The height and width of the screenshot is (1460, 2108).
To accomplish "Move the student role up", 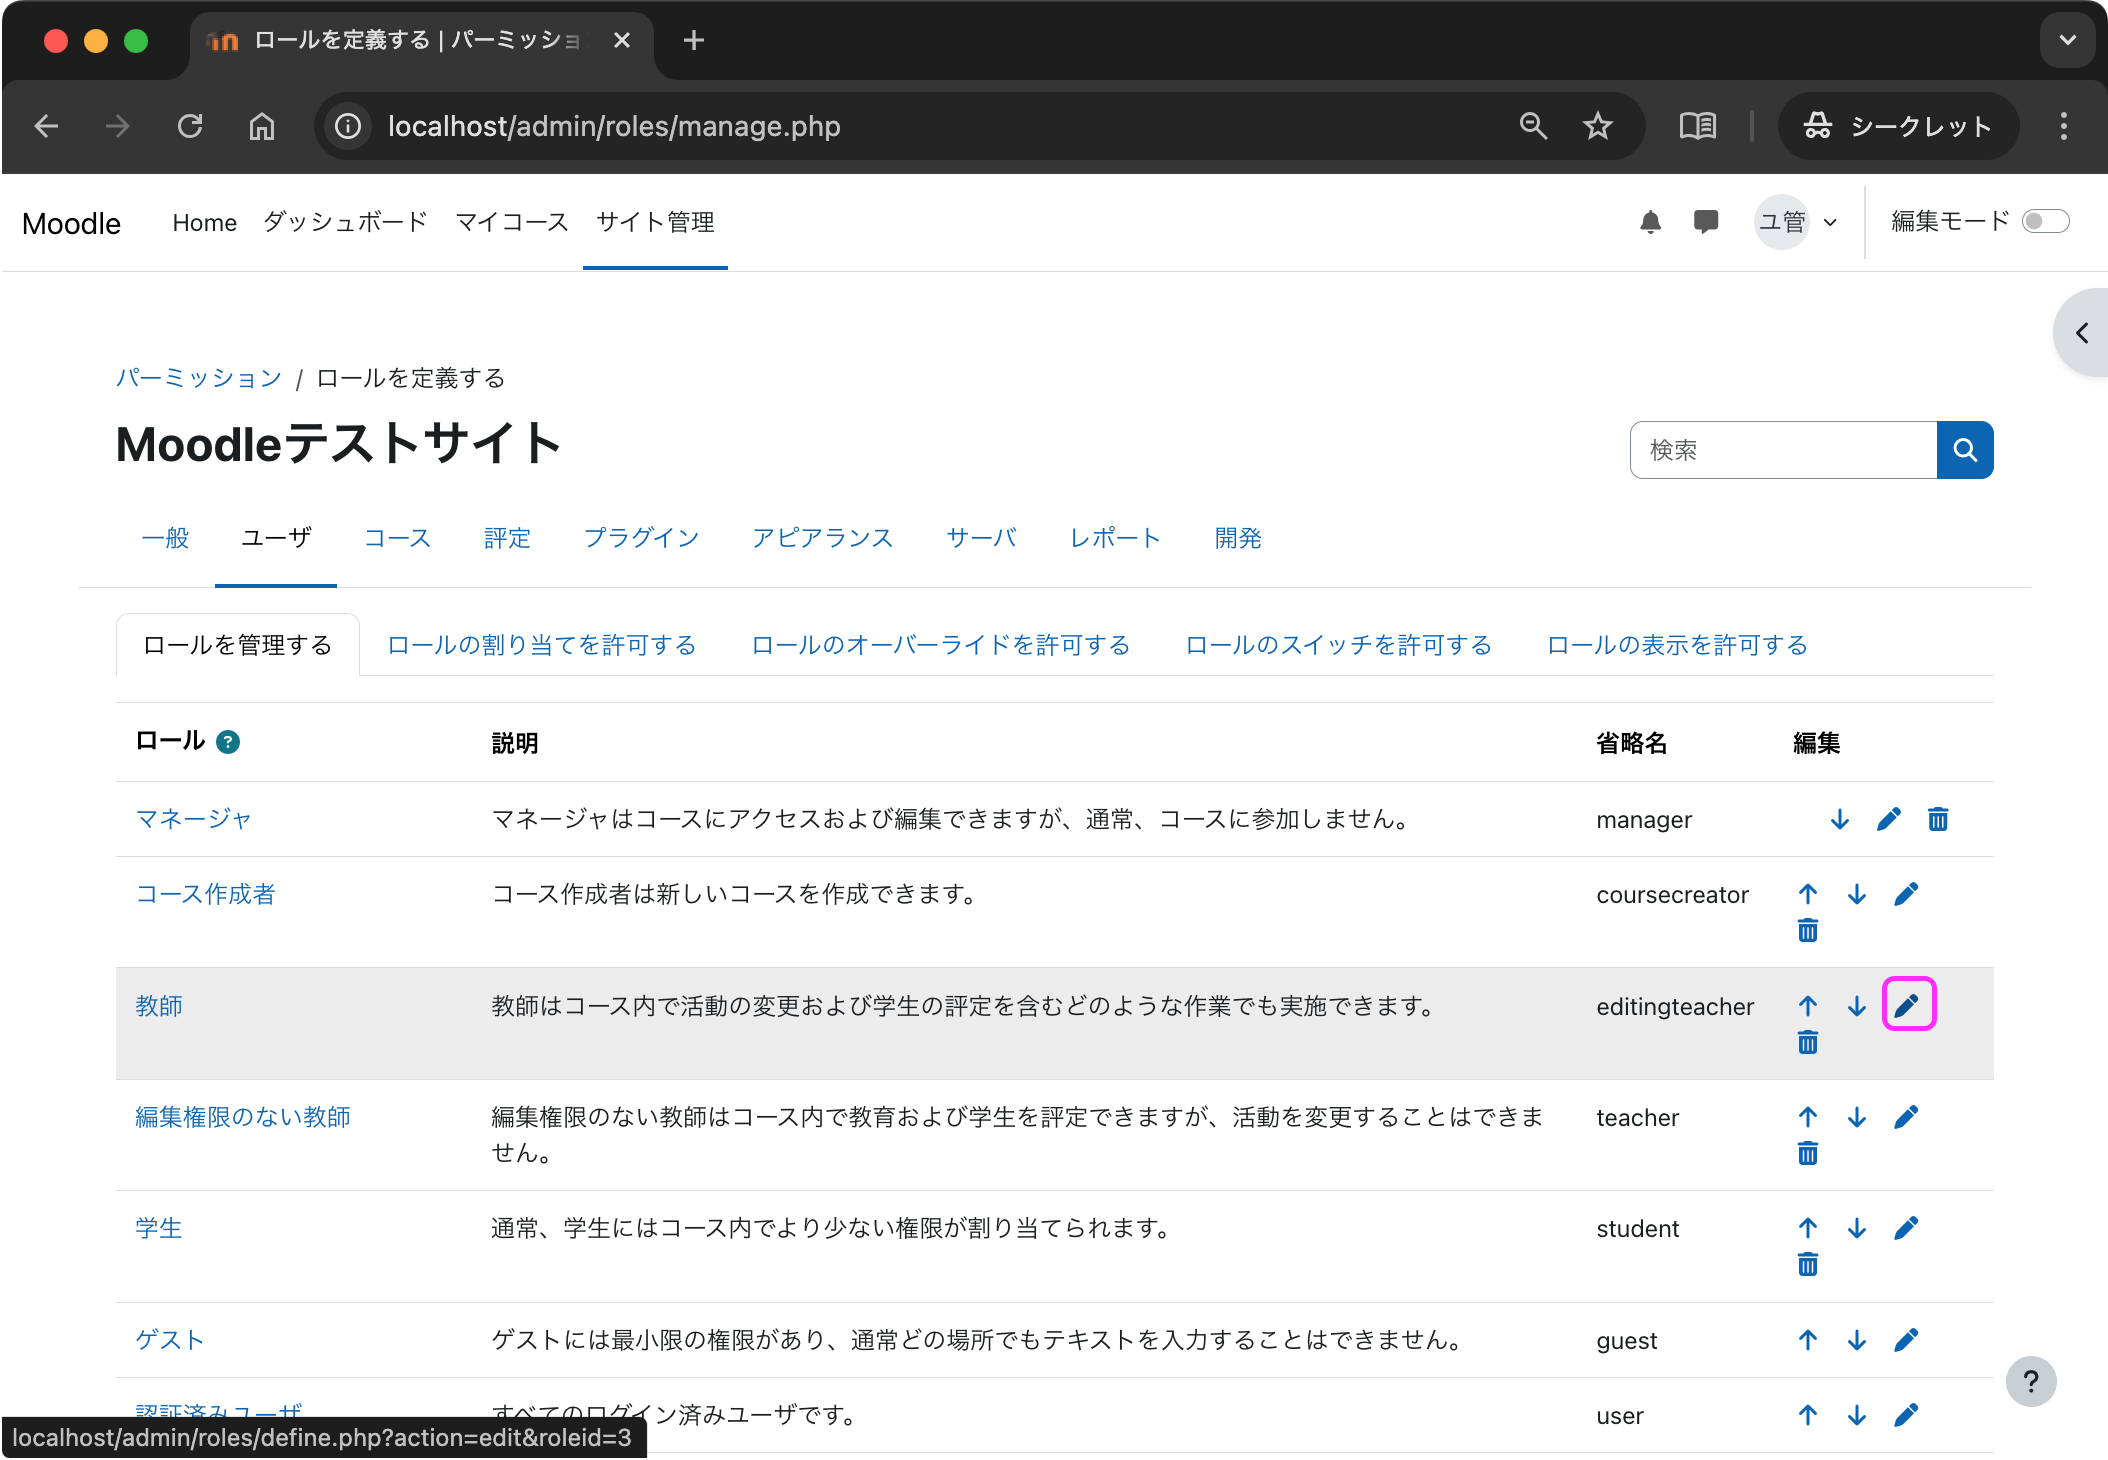I will (x=1807, y=1228).
